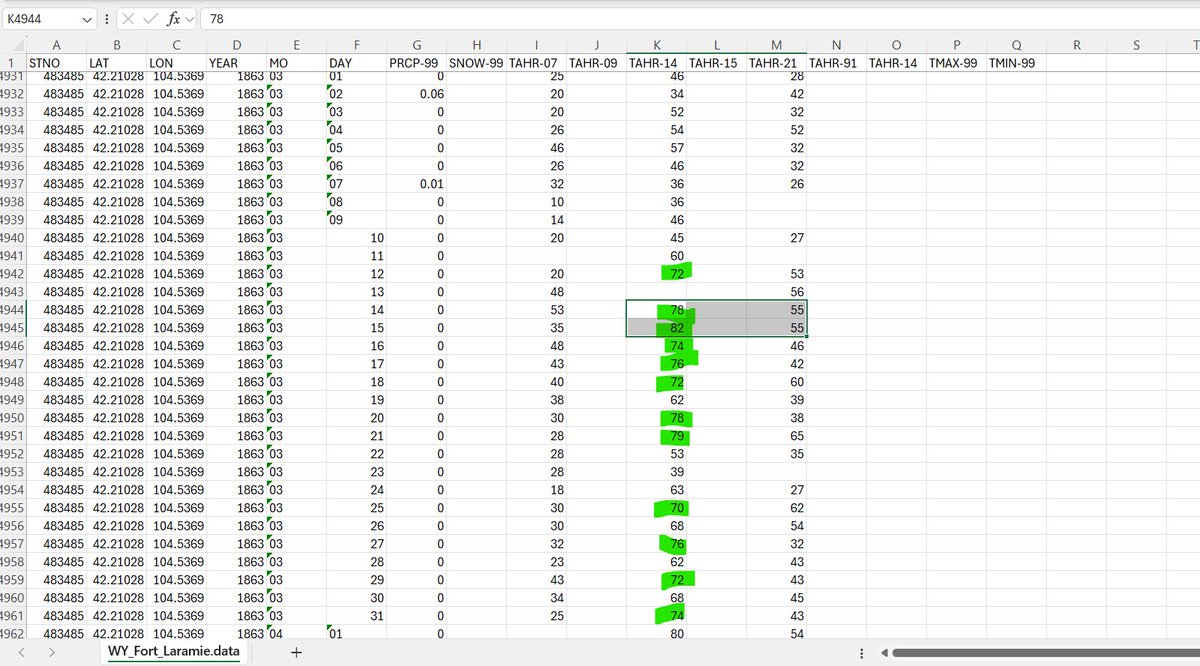Click the SNOW-99 header cell
Screen dimensions: 1200x666
(476, 63)
